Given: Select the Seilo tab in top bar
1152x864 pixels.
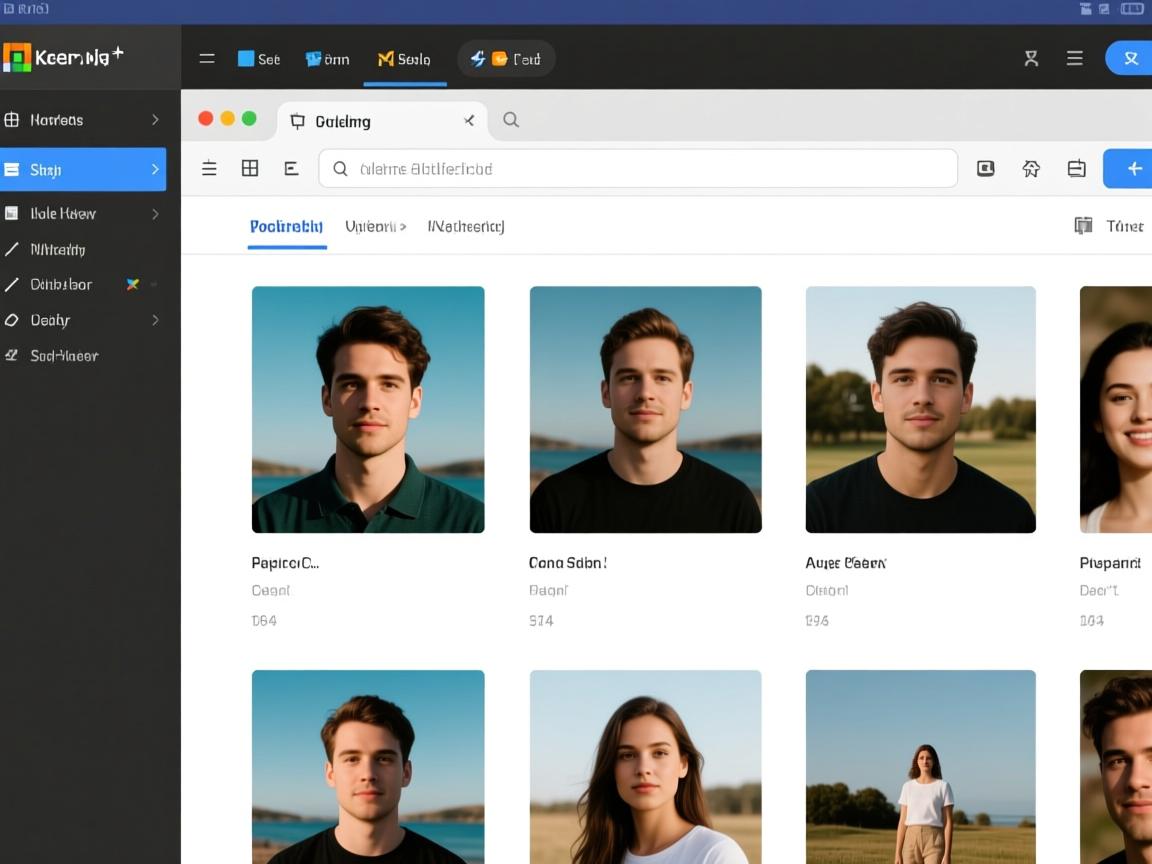Looking at the screenshot, I should click(404, 59).
